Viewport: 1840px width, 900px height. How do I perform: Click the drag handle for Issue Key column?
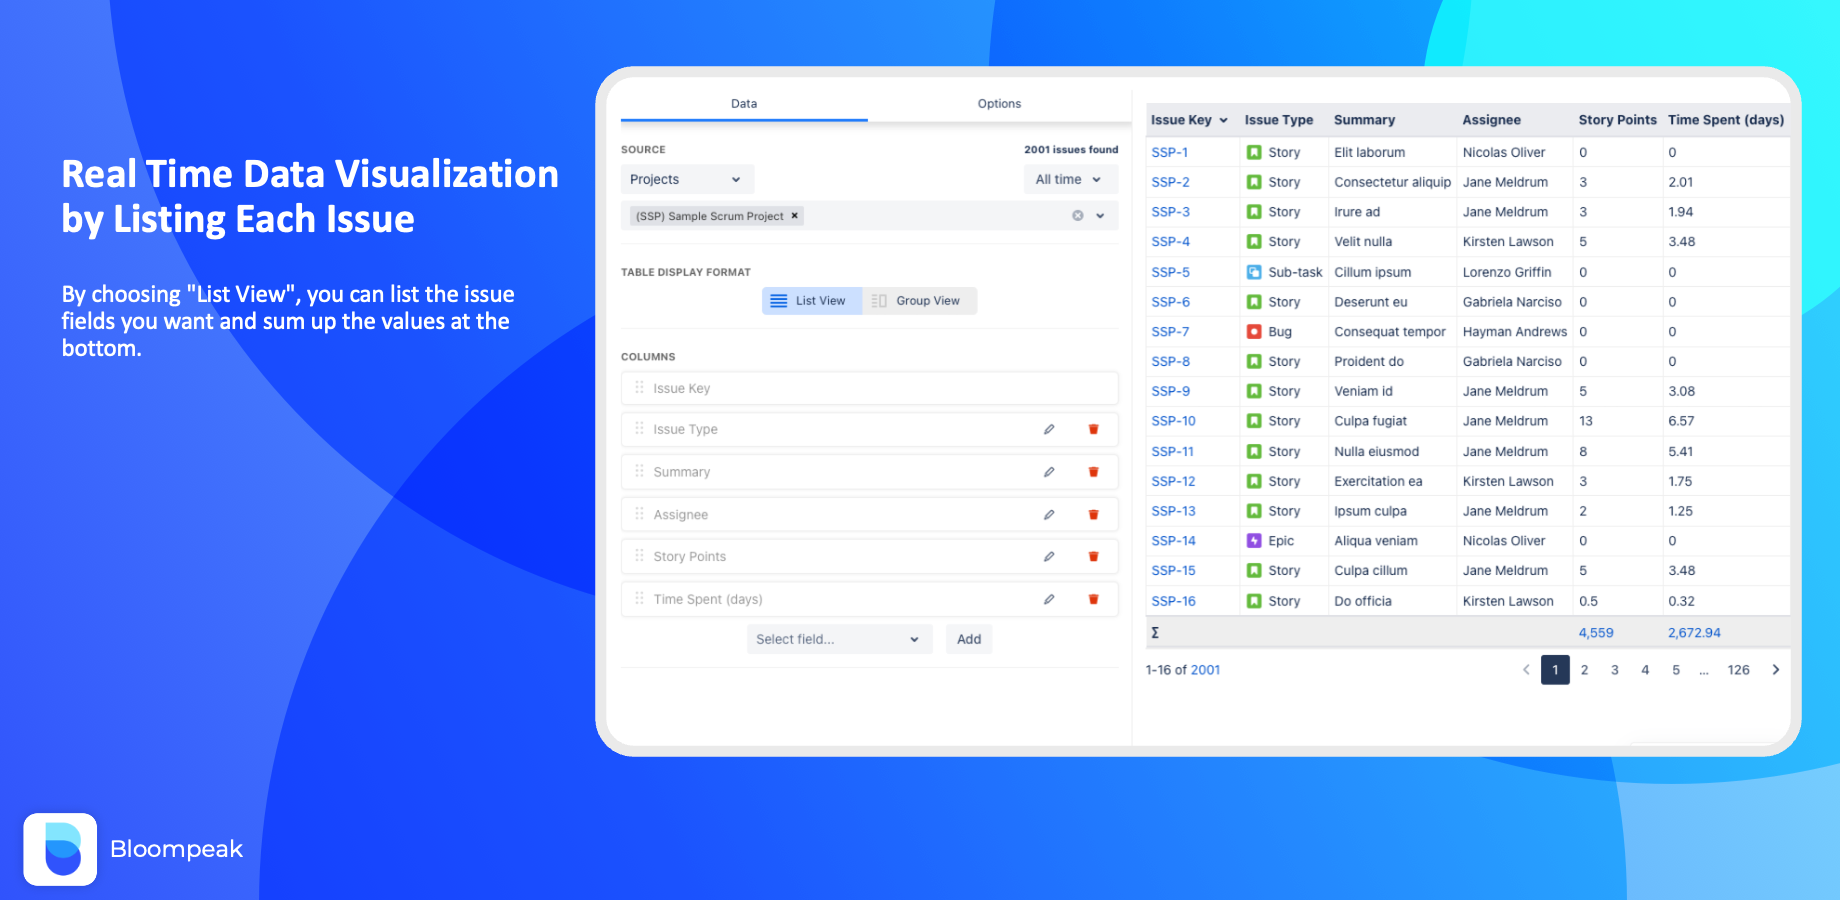click(639, 388)
